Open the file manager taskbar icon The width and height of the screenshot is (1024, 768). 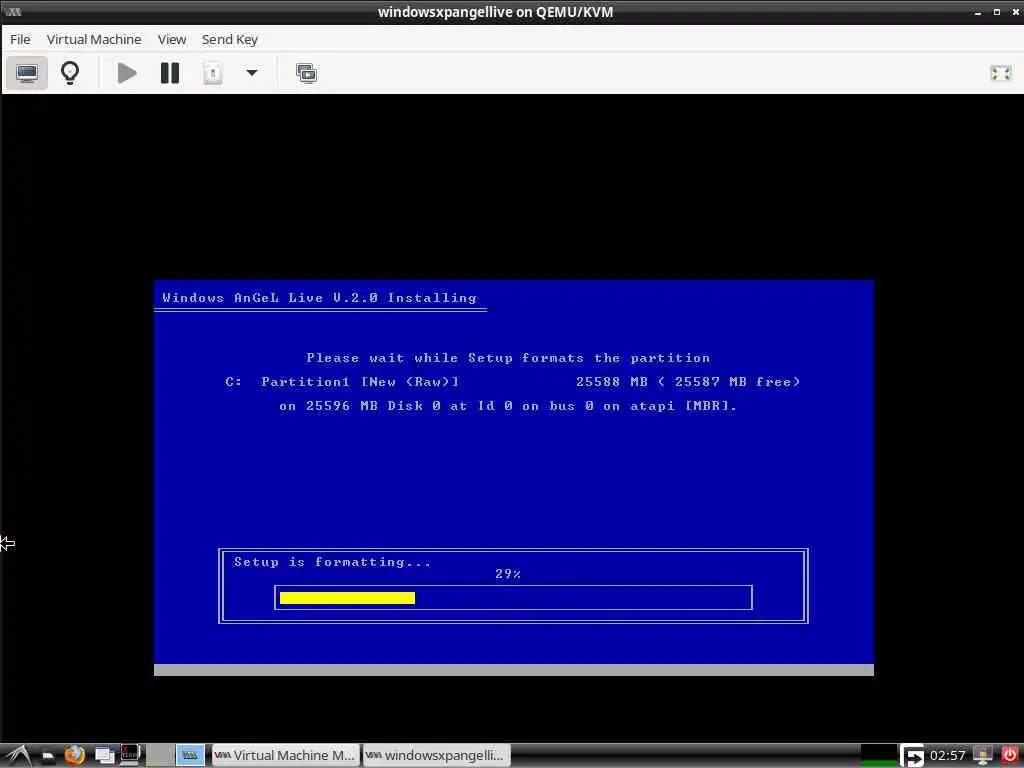click(48, 756)
